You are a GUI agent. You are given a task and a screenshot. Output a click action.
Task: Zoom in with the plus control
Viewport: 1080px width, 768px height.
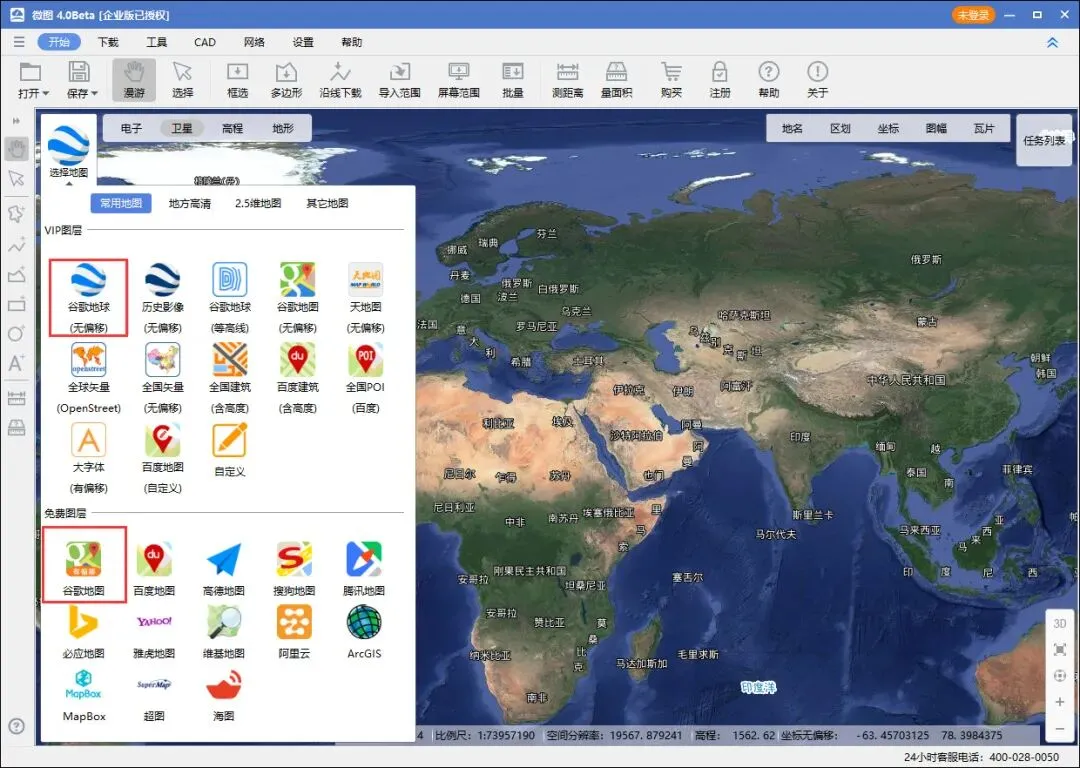click(x=1060, y=702)
